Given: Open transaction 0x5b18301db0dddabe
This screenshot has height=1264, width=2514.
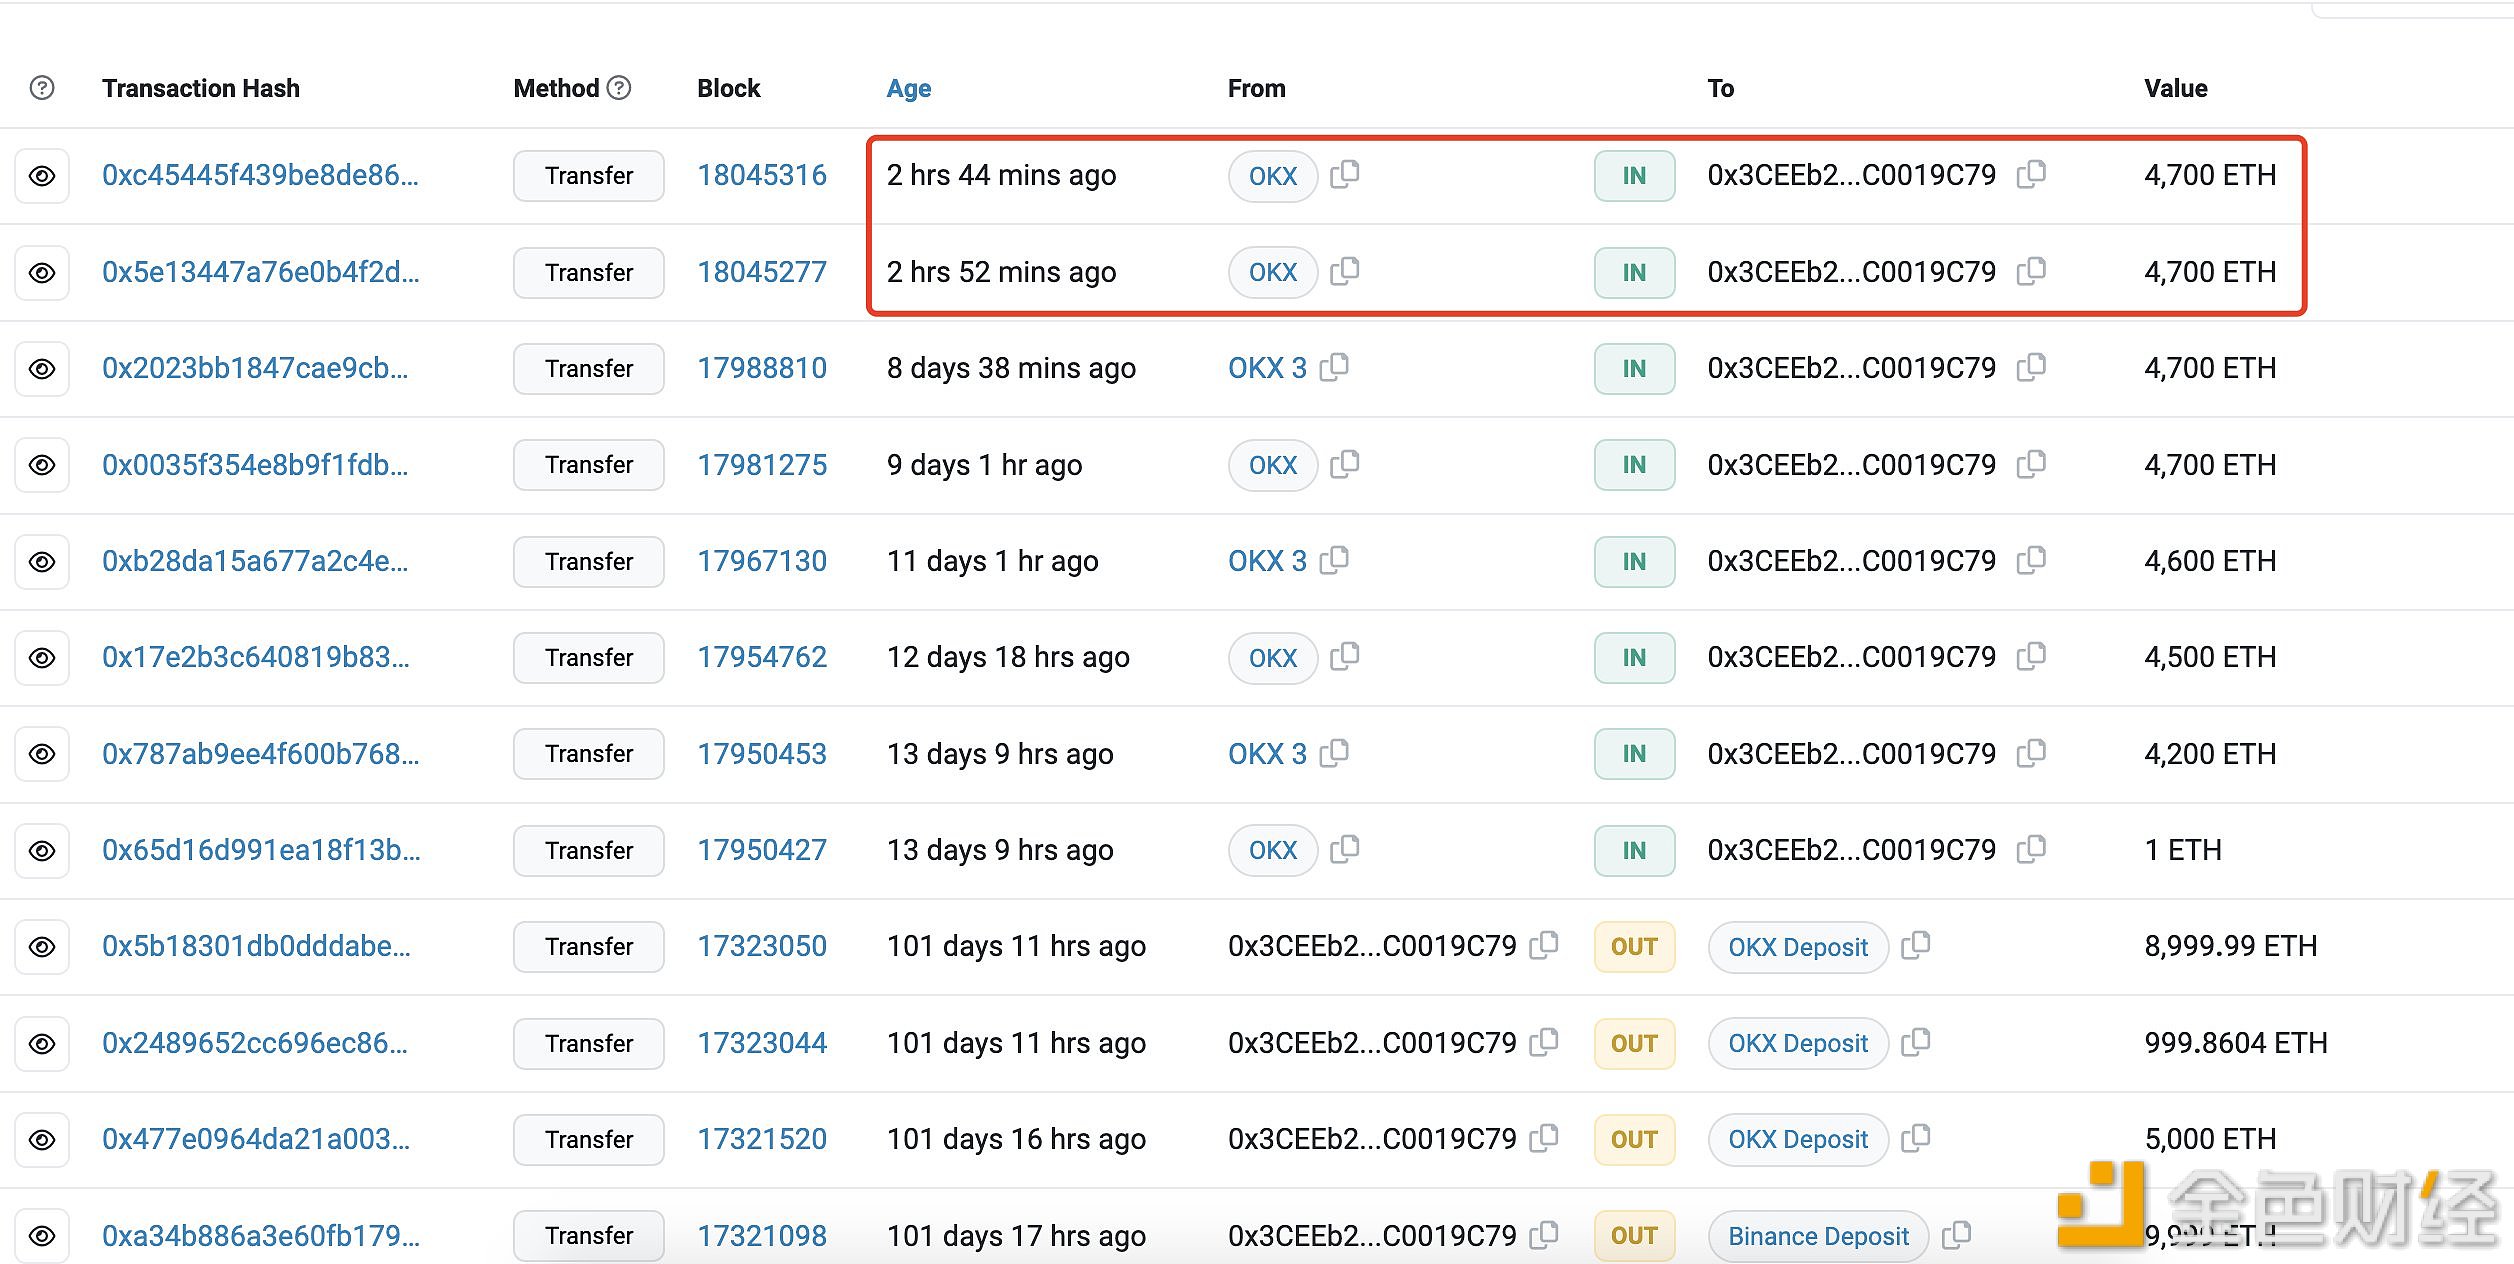Looking at the screenshot, I should [x=256, y=946].
